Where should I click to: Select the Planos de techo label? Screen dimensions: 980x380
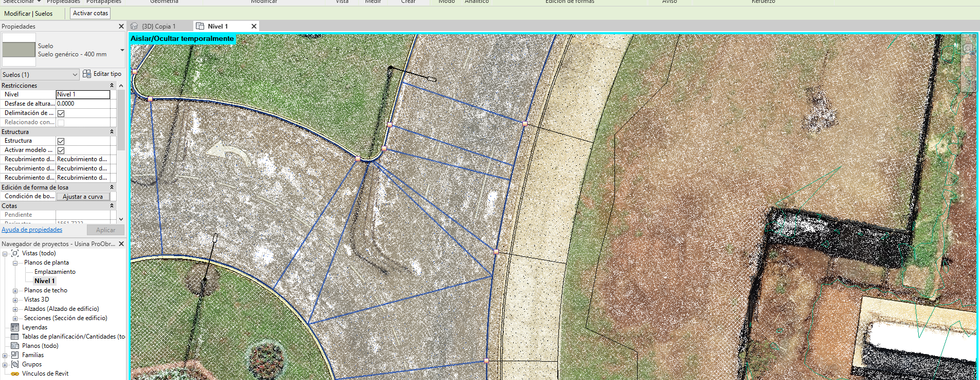[46, 291]
